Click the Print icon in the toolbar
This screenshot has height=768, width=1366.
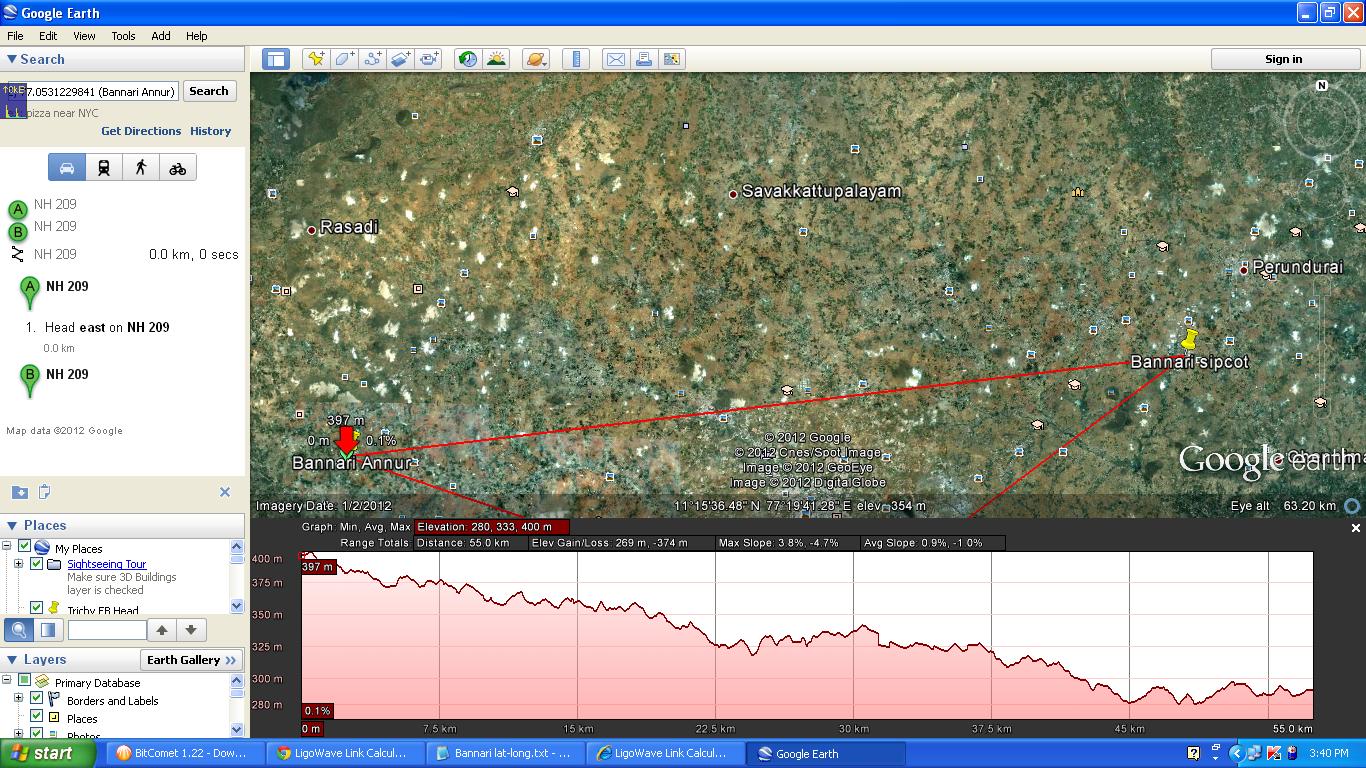643,59
